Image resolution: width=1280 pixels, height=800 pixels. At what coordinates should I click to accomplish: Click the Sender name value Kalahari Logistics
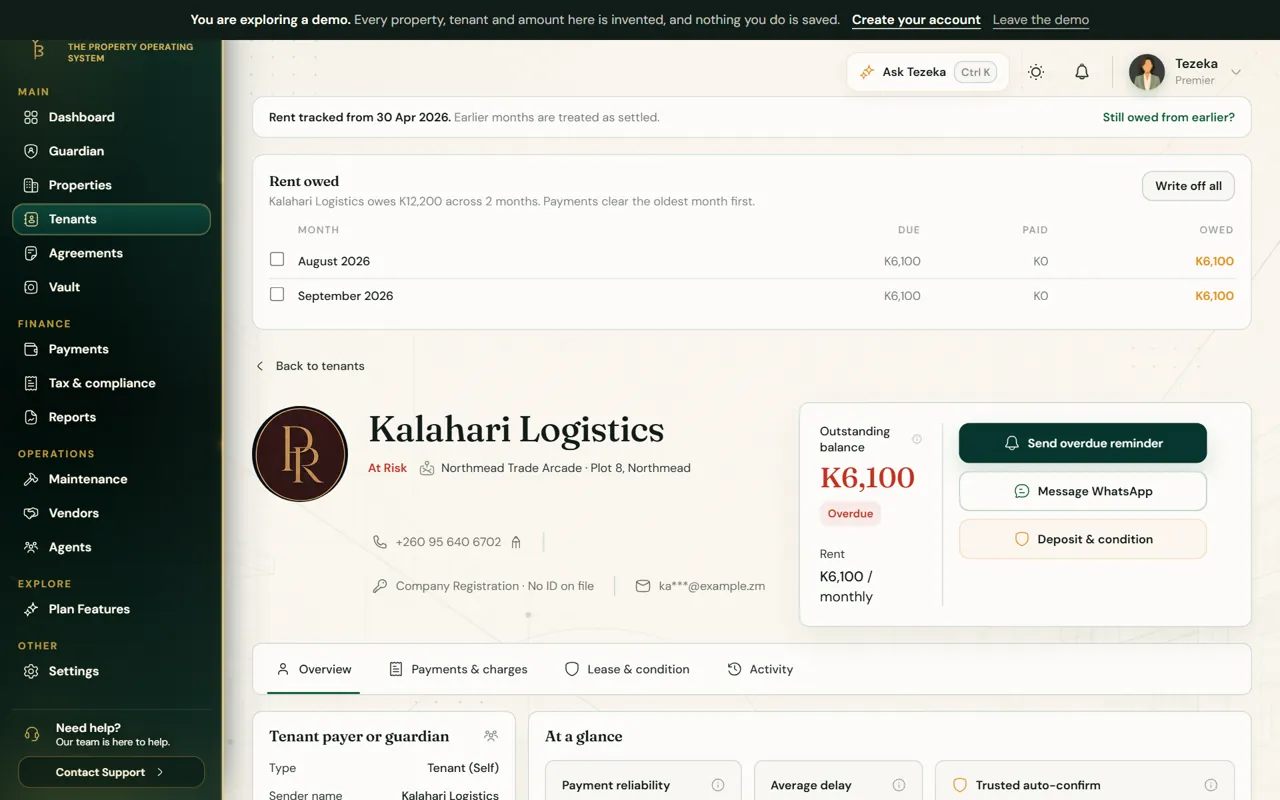(x=450, y=796)
